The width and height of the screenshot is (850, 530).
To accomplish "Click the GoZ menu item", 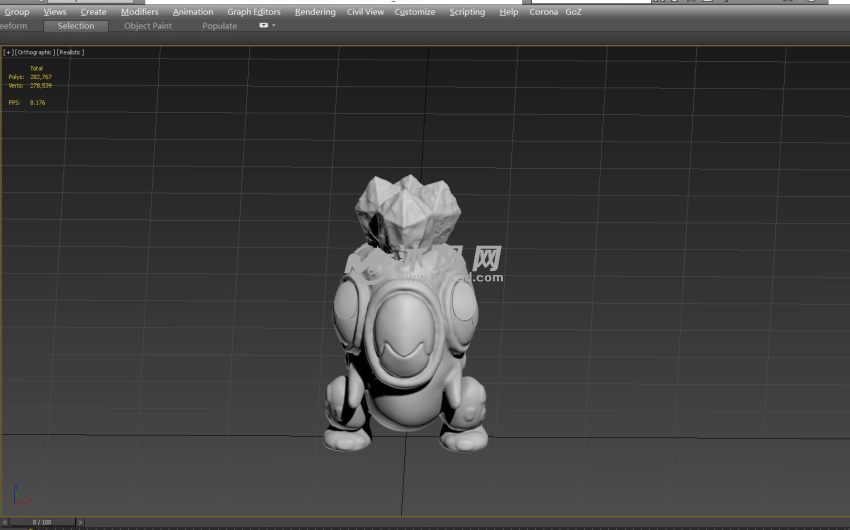I will click(x=573, y=12).
